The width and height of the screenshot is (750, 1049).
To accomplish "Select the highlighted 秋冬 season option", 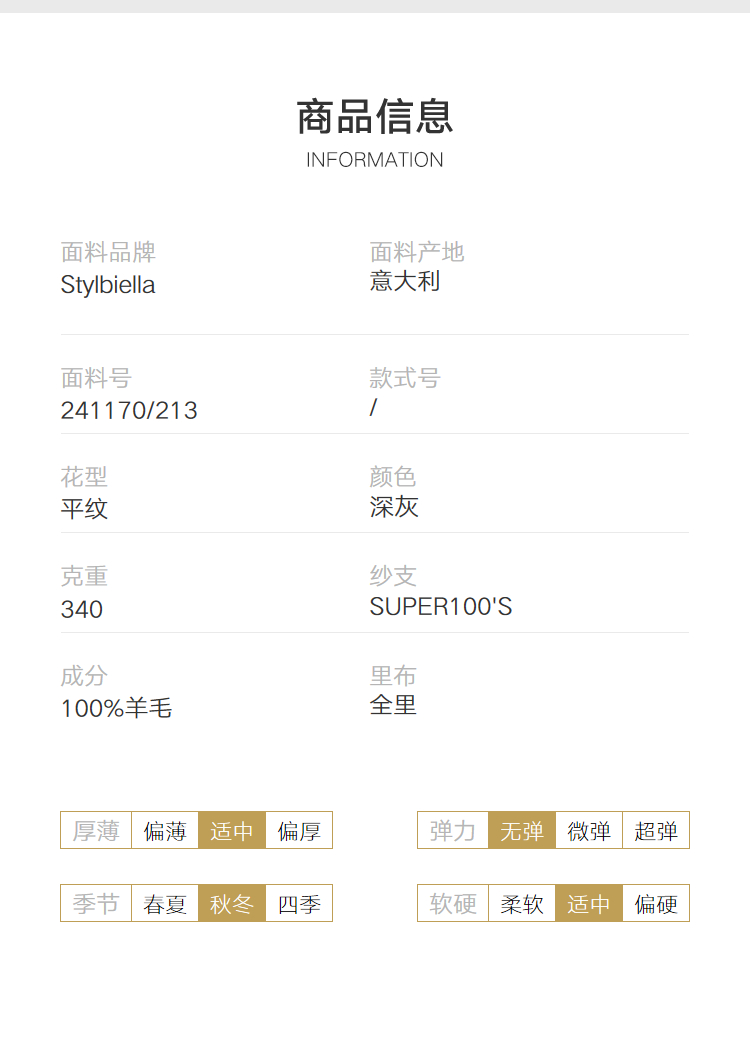I will click(x=232, y=903).
